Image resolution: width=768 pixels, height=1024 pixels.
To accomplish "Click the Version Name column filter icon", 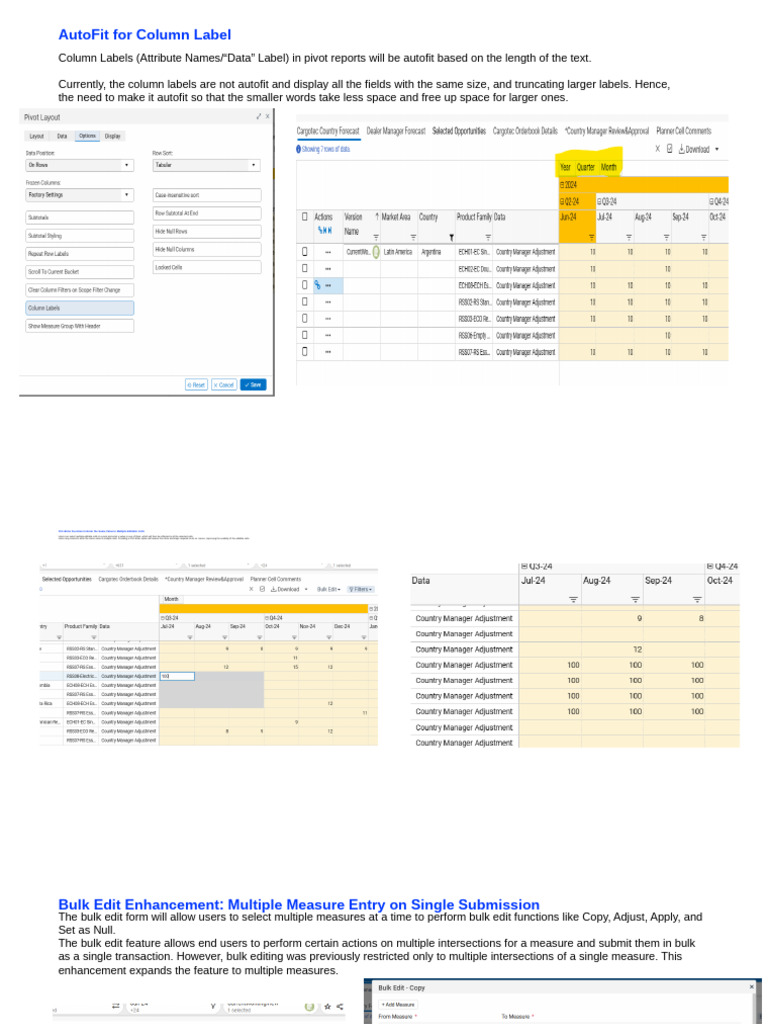I will [376, 238].
